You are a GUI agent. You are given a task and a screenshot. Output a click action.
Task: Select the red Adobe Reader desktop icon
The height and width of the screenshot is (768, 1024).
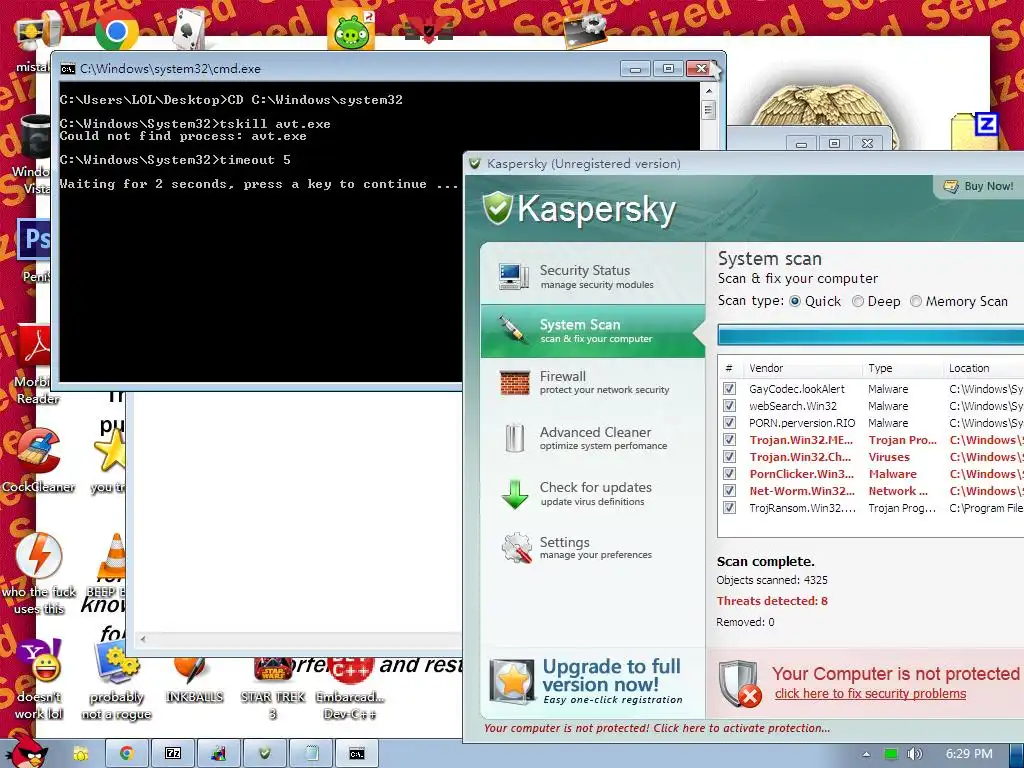click(x=34, y=346)
